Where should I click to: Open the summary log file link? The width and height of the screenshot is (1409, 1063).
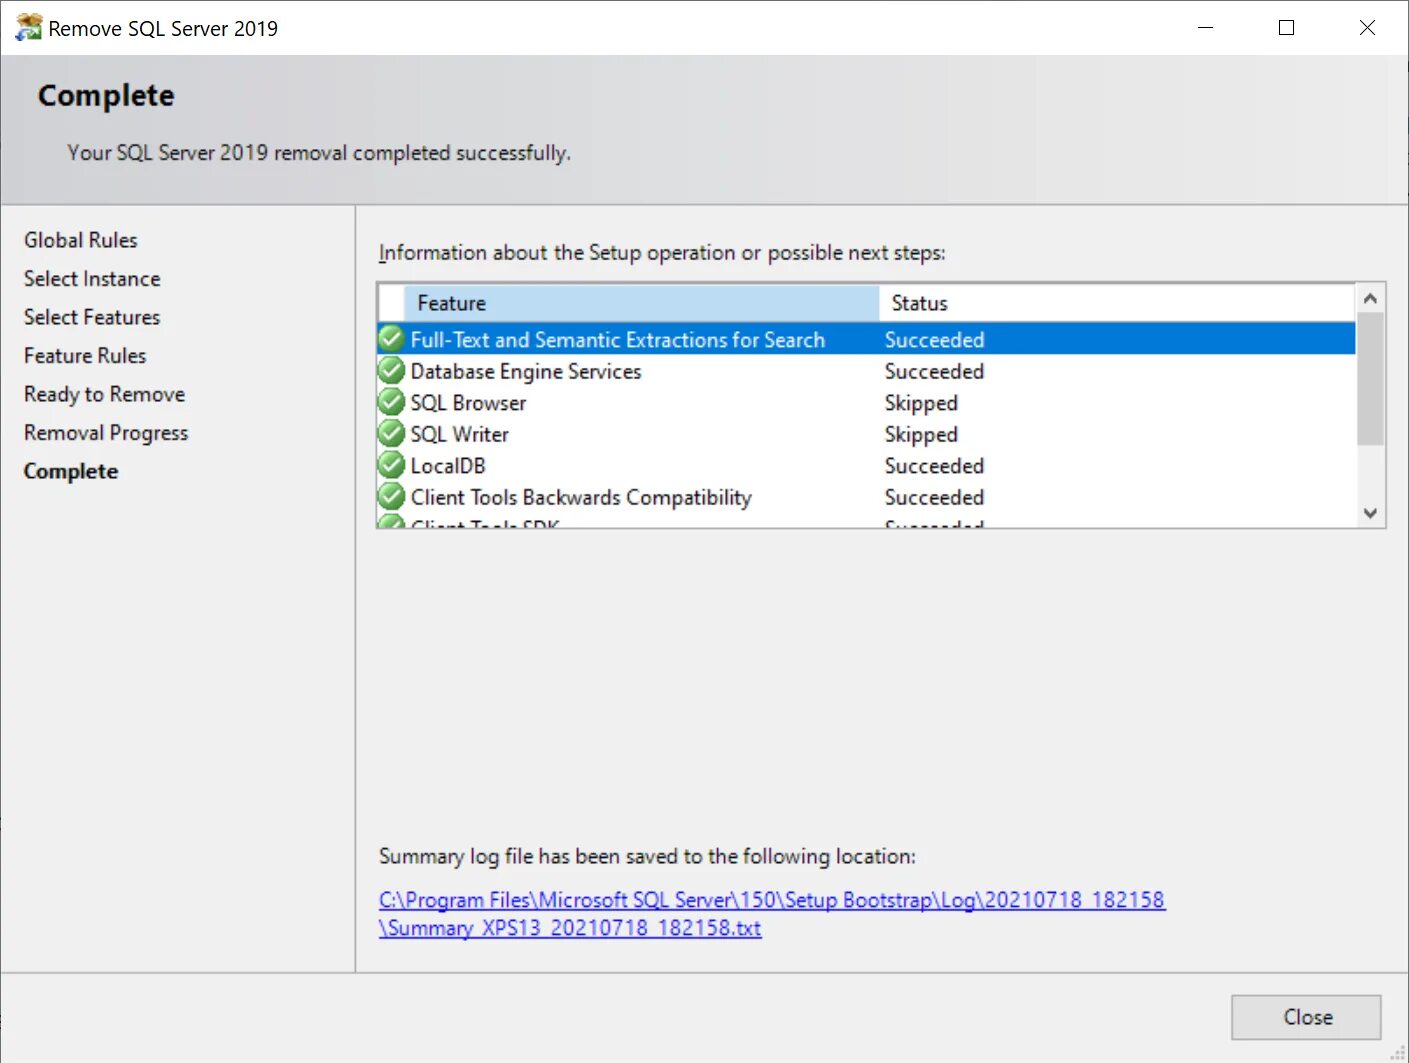(771, 914)
